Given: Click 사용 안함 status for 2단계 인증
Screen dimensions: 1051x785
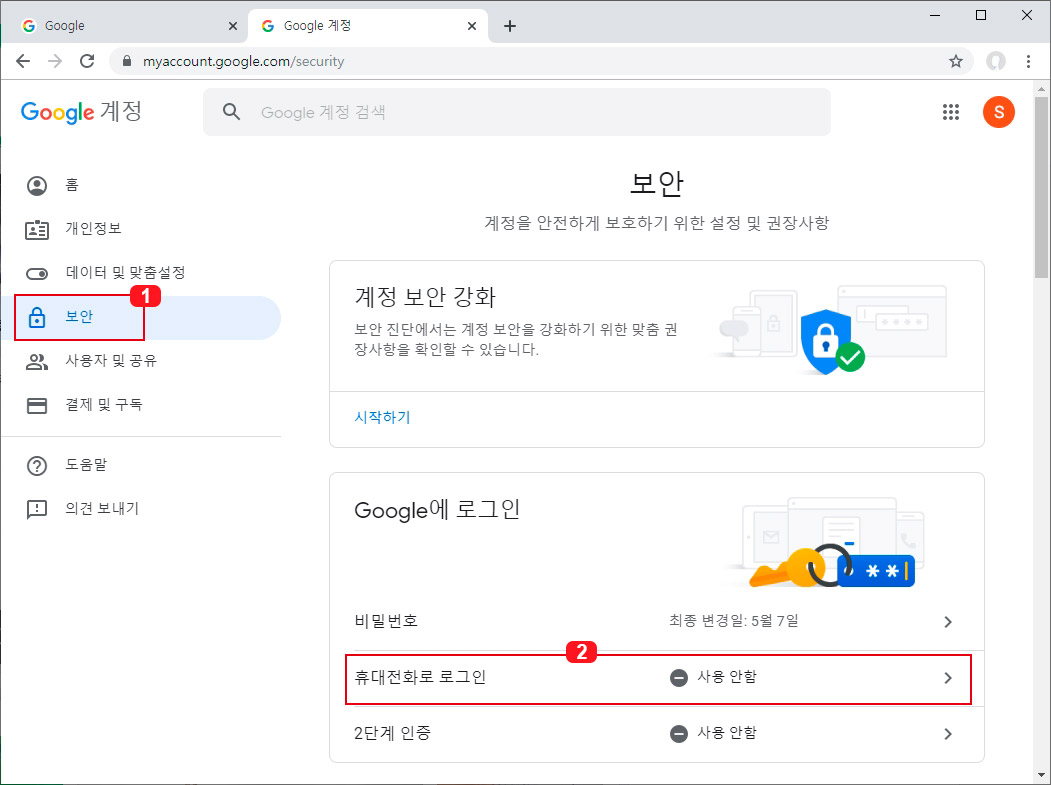Looking at the screenshot, I should (x=713, y=733).
